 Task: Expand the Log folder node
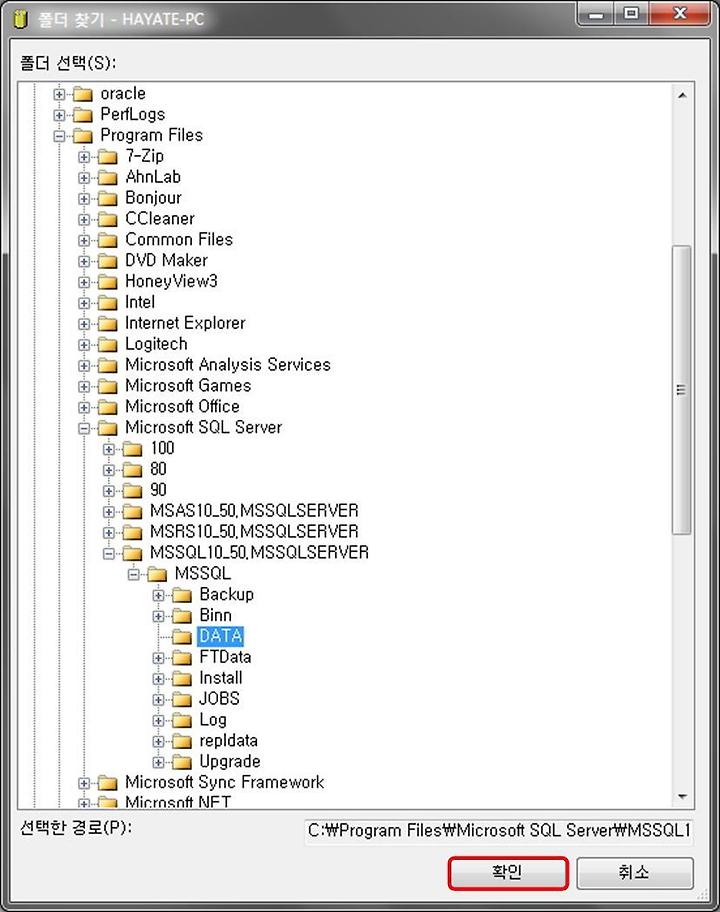pyautogui.click(x=159, y=720)
